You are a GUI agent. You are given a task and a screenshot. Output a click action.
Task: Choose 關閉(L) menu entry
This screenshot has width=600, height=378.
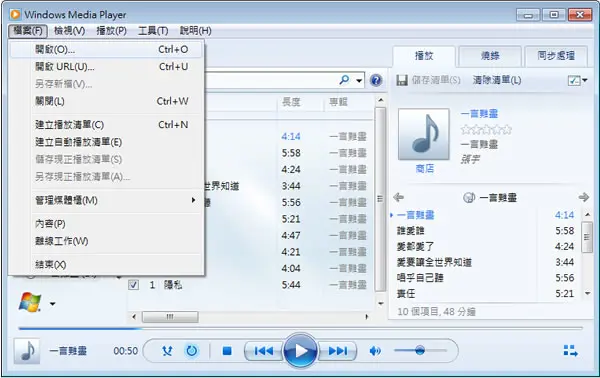[106, 101]
